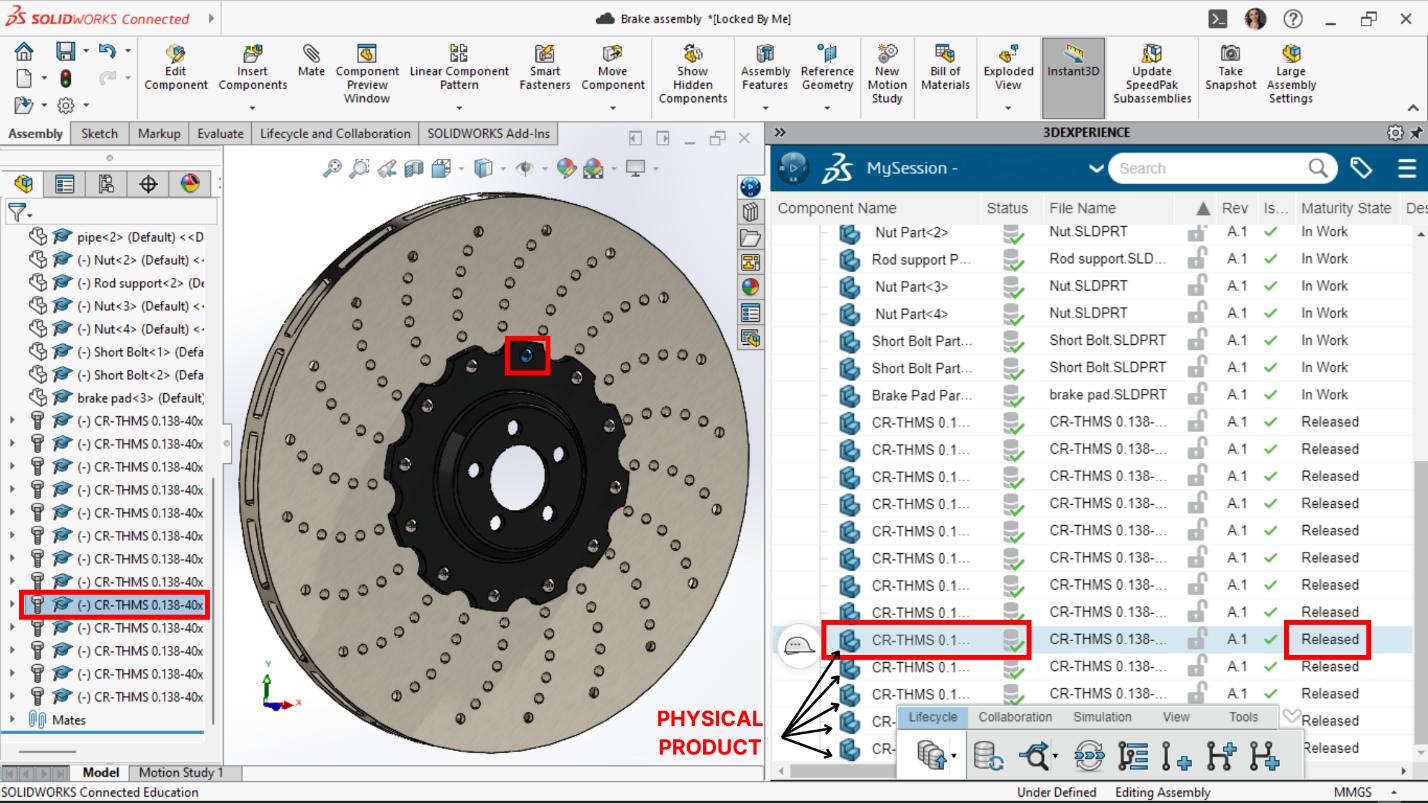Image resolution: width=1428 pixels, height=803 pixels.
Task: Select pipe<2> in the feature tree
Action: click(x=118, y=237)
